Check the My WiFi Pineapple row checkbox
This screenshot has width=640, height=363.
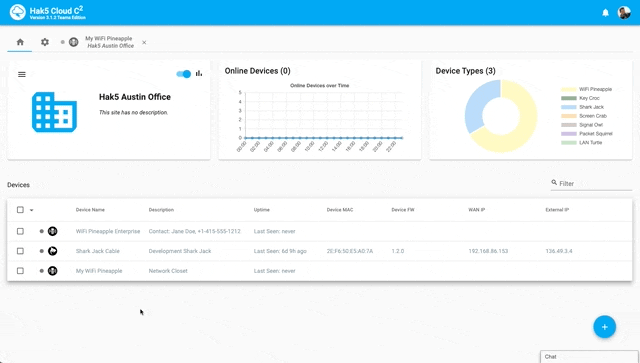pos(20,271)
